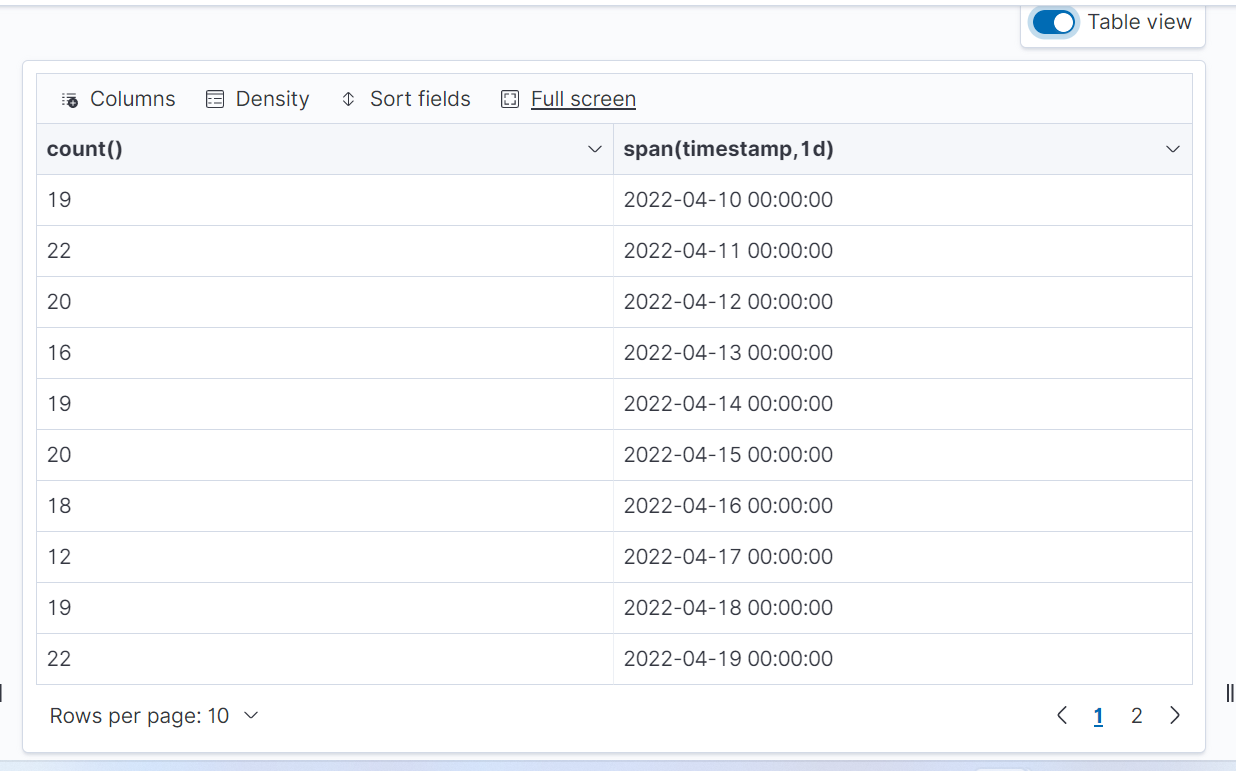The image size is (1236, 771).
Task: Select cell 2022-04-15 00:00:00
Action: 902,455
